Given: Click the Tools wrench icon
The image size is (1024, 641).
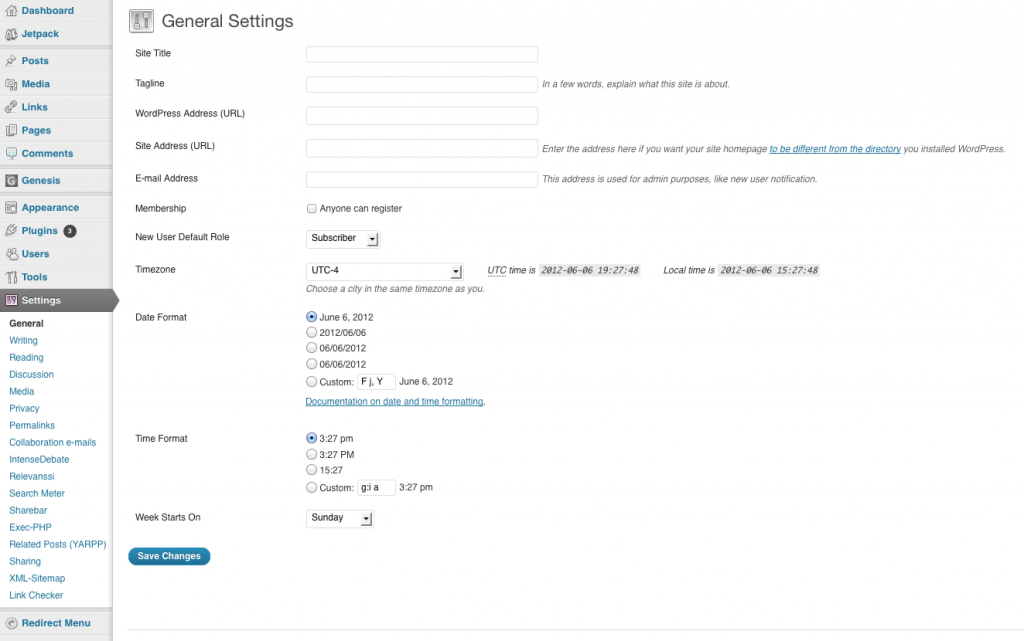Looking at the screenshot, I should (11, 277).
